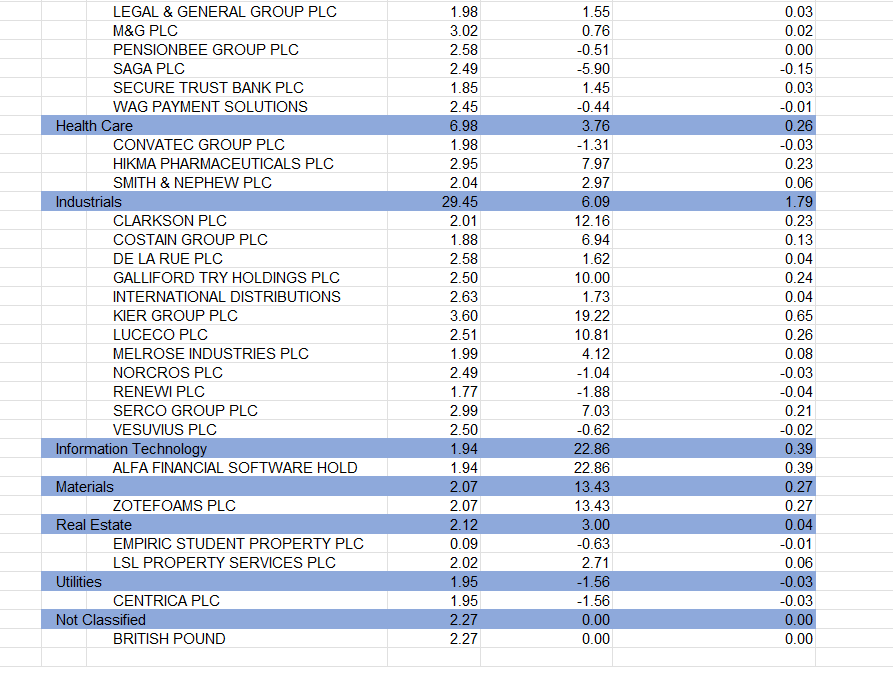Screen dimensions: 893x686
Task: Click CLARKSON PLC name cell
Action: [237, 220]
